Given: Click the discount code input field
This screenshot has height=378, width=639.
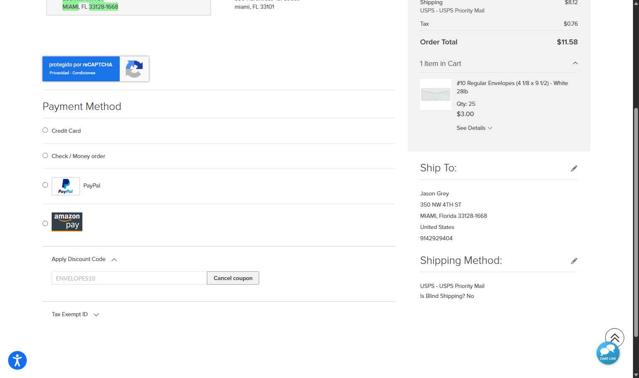Looking at the screenshot, I should coord(129,278).
